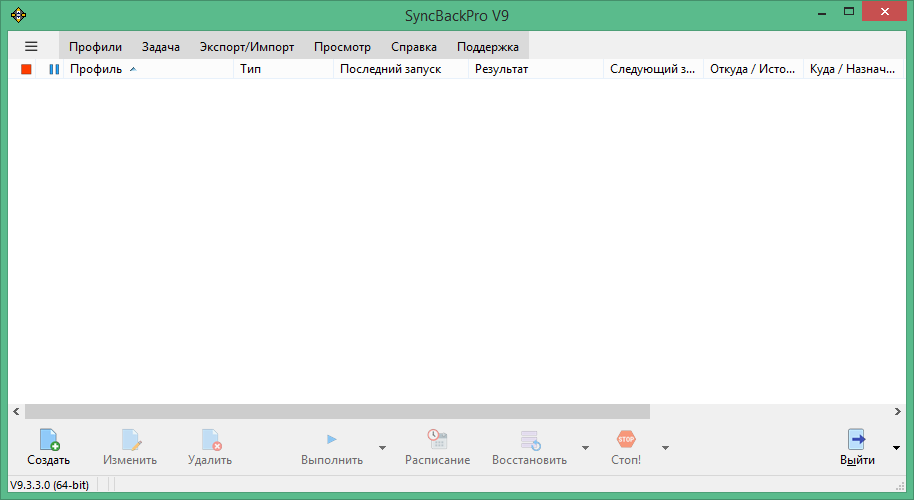Open the Справка menu
The width and height of the screenshot is (914, 500).
point(413,47)
